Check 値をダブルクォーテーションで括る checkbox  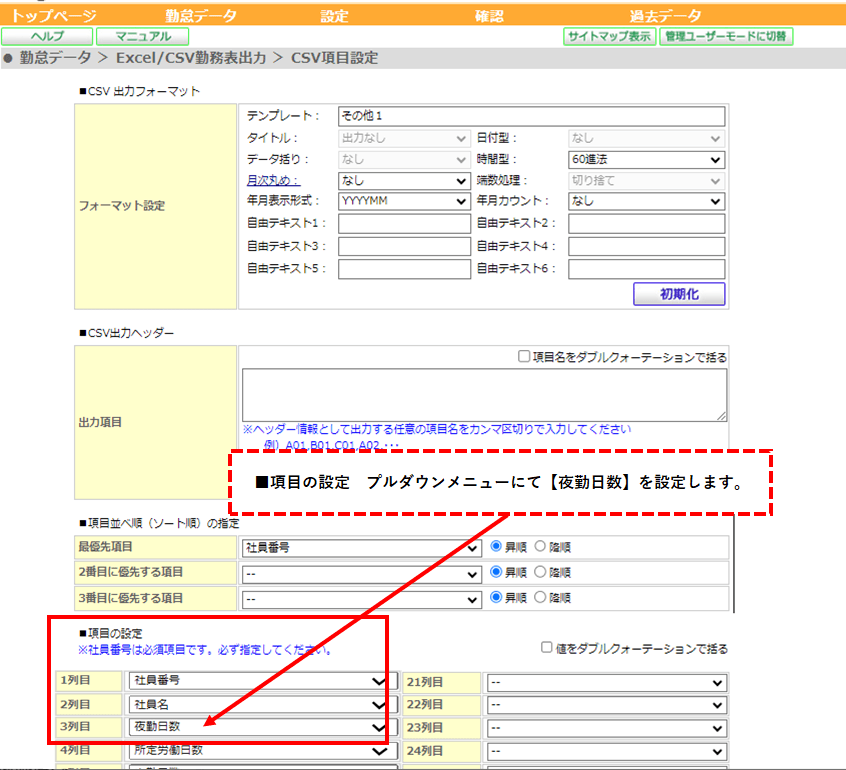click(x=547, y=647)
